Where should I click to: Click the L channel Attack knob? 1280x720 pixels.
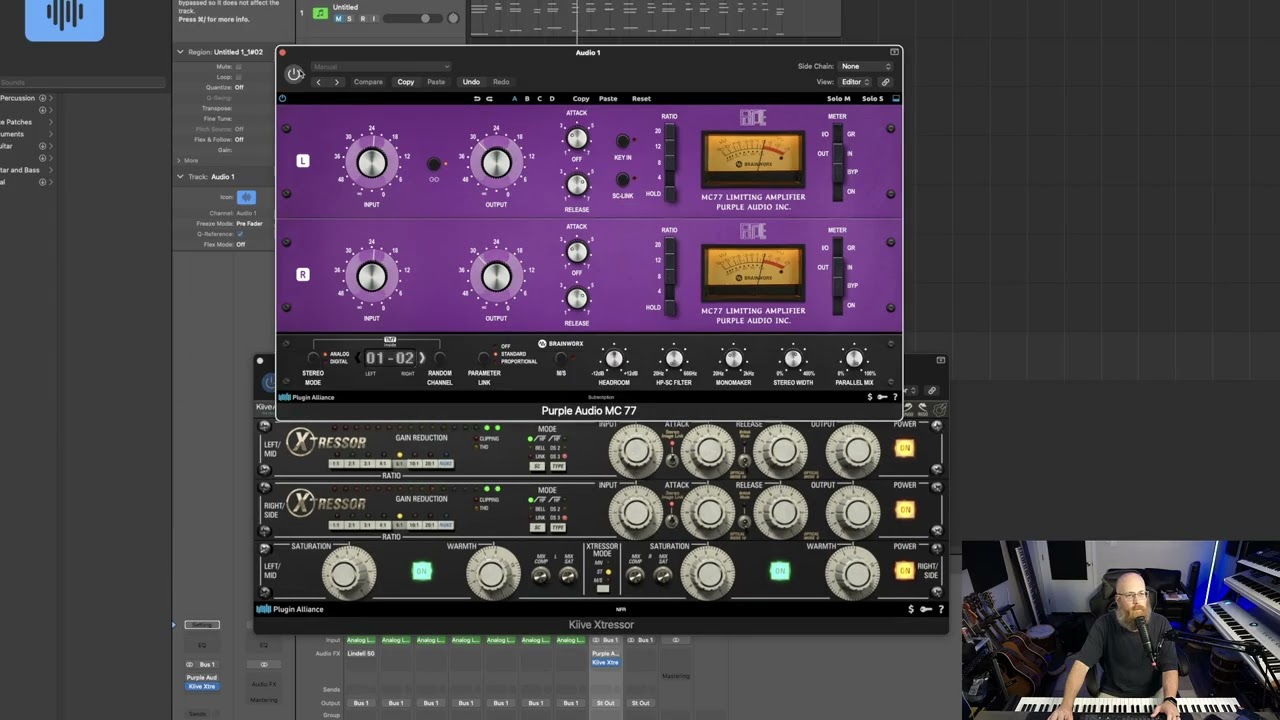tap(577, 139)
